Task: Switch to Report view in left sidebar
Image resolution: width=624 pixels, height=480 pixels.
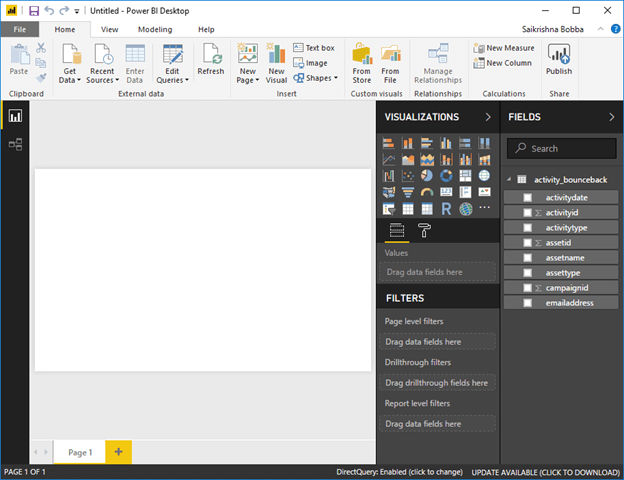Action: click(x=16, y=116)
